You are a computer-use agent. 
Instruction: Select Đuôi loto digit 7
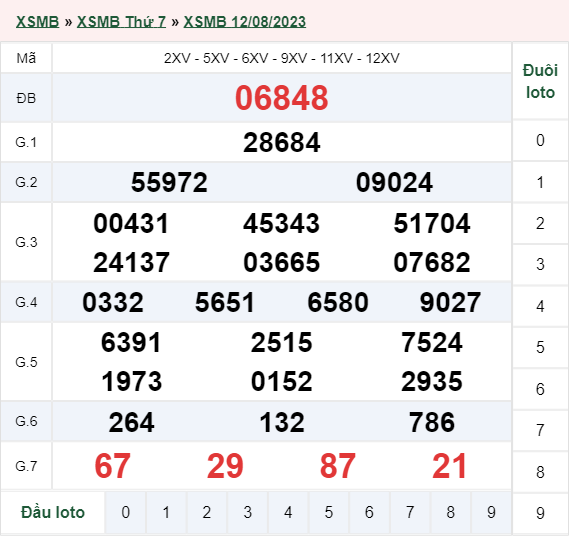pyautogui.click(x=540, y=430)
